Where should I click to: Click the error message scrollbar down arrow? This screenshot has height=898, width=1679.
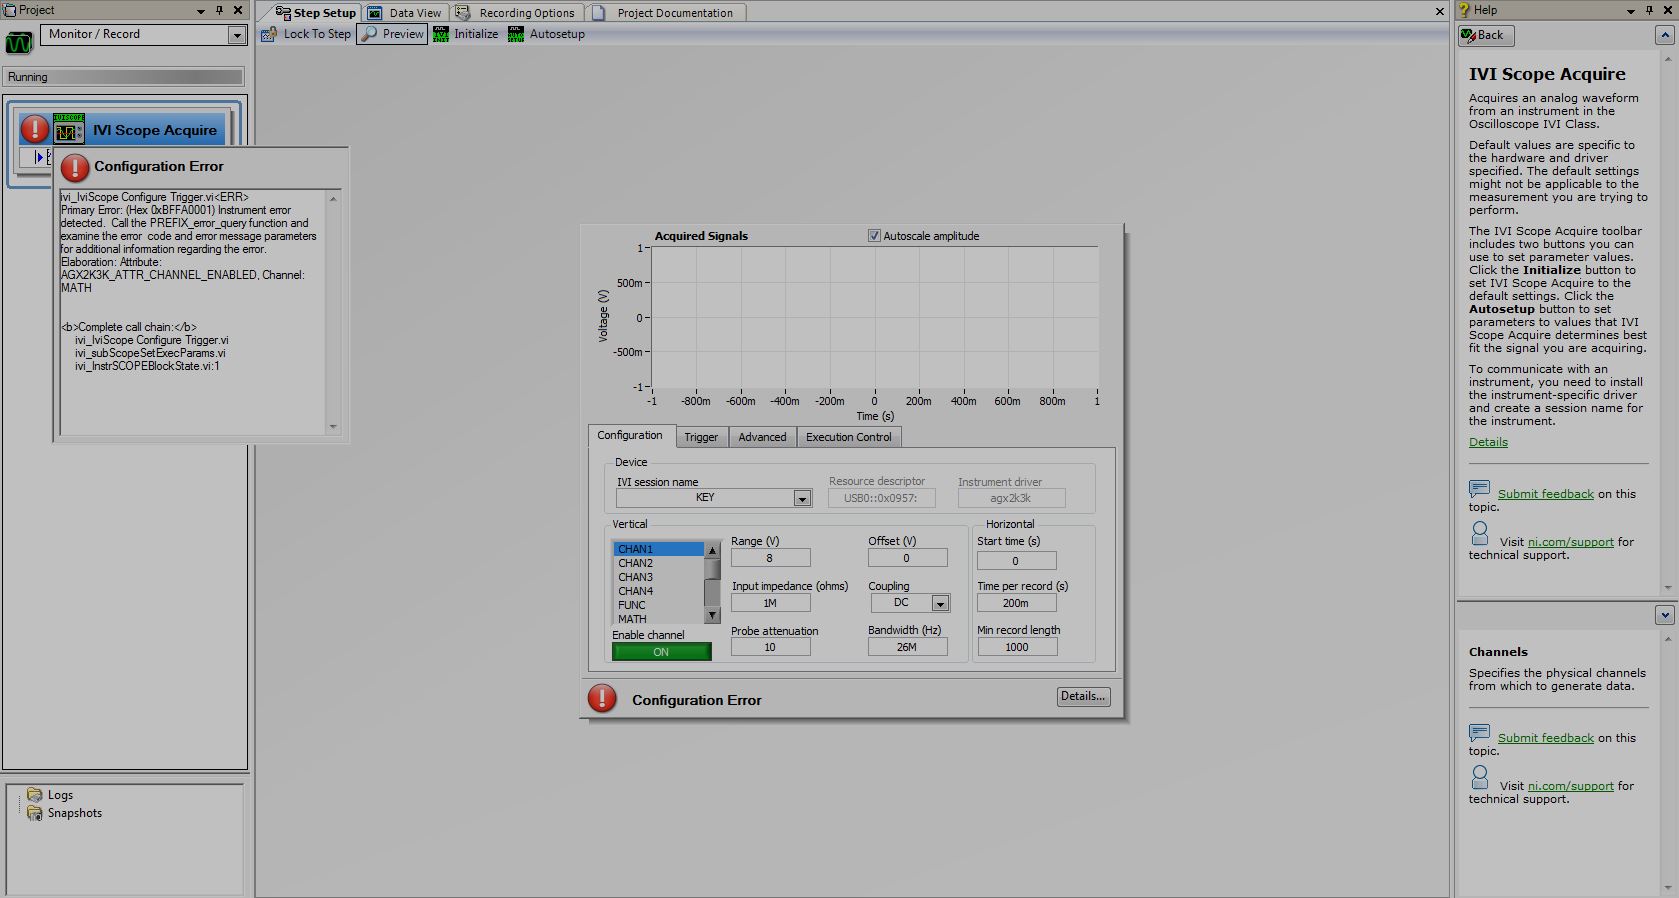333,427
